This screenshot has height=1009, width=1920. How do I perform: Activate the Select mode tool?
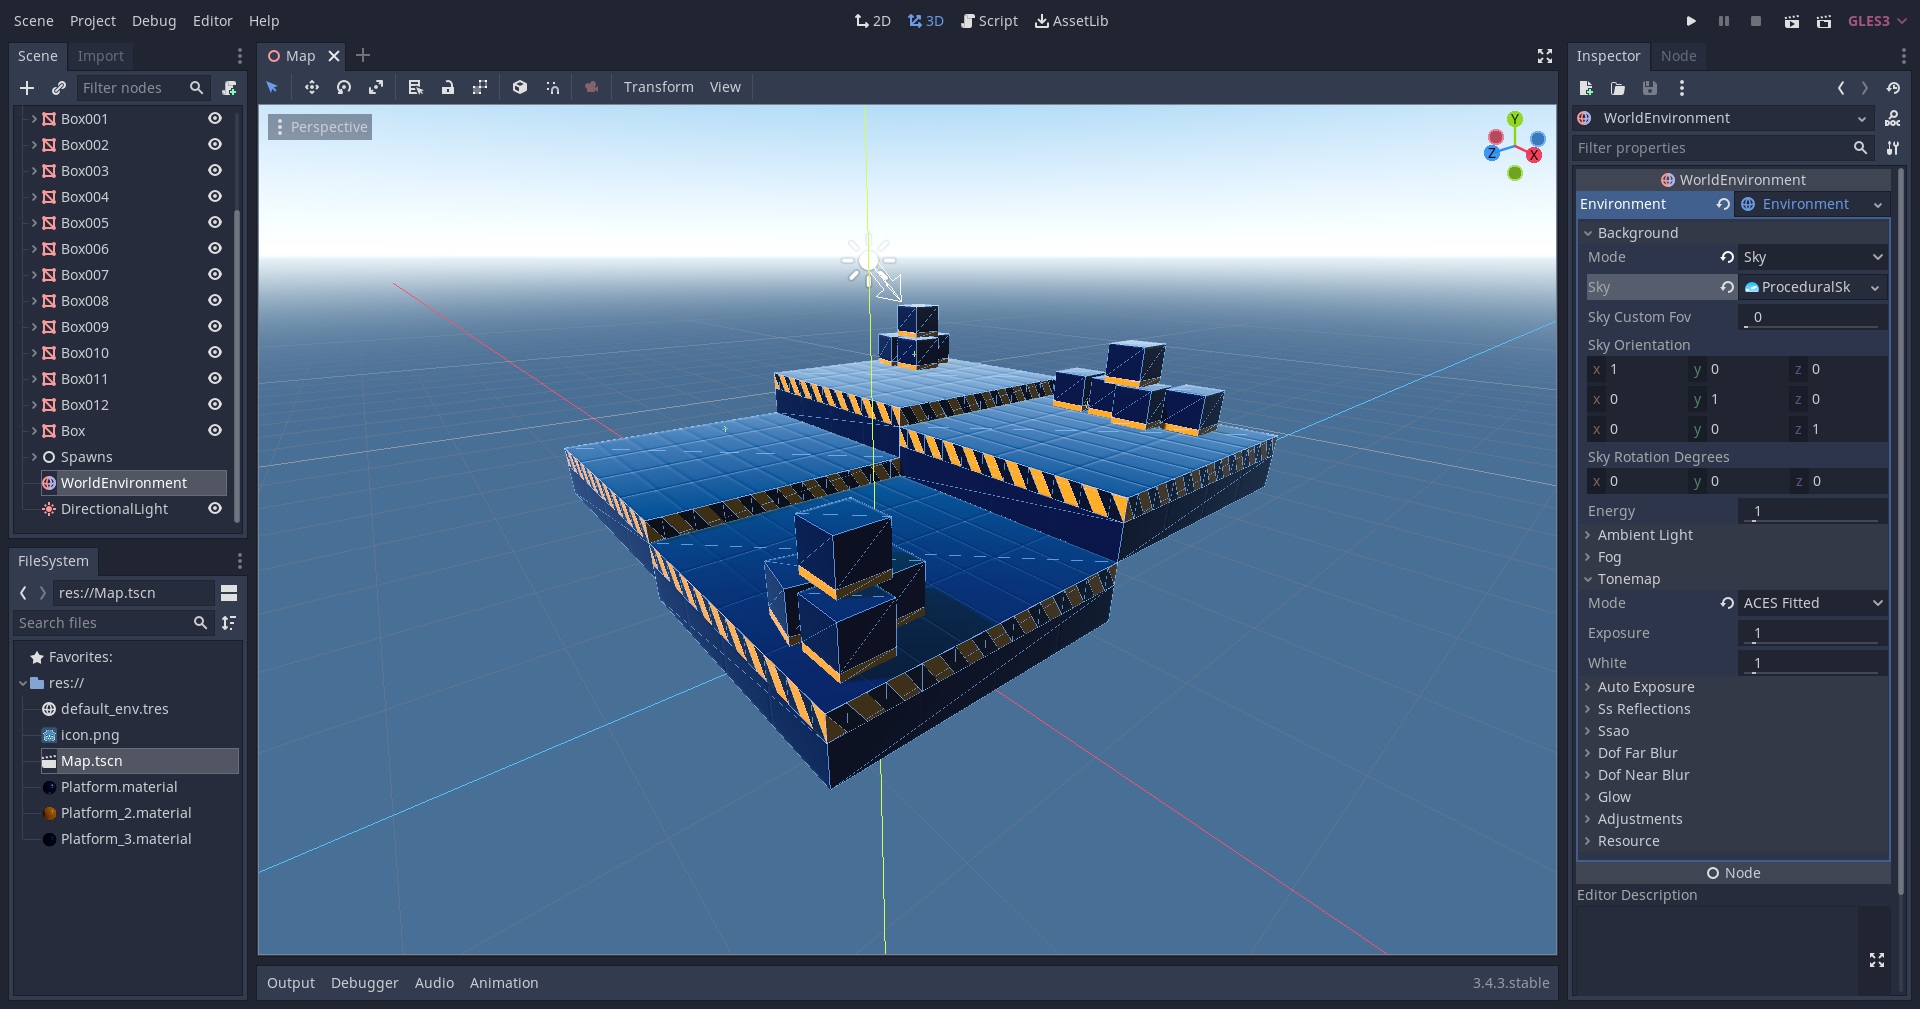pyautogui.click(x=272, y=87)
